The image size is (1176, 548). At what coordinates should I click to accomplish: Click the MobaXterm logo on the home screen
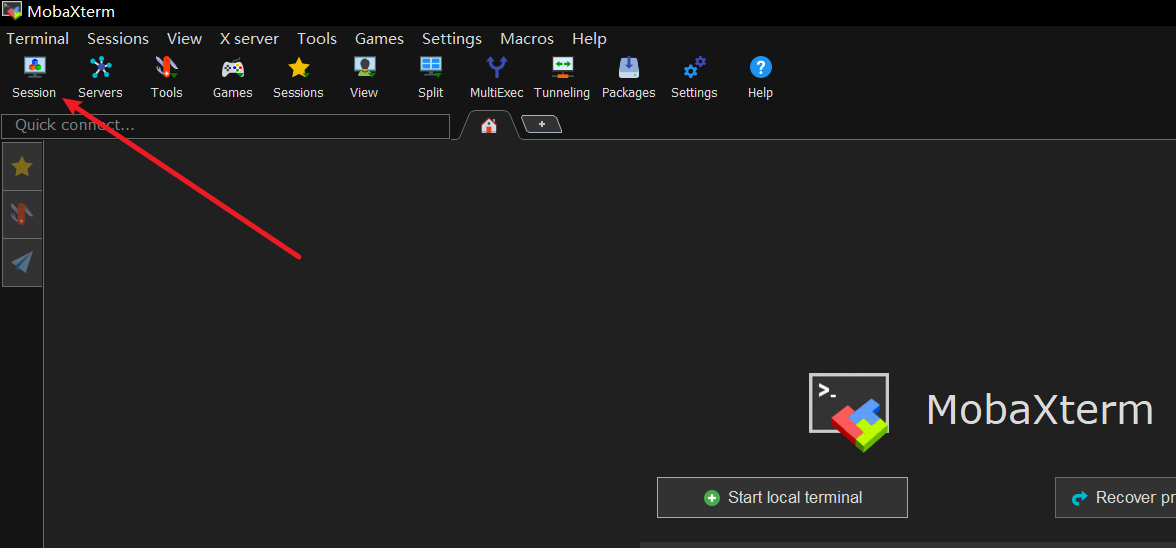click(849, 412)
